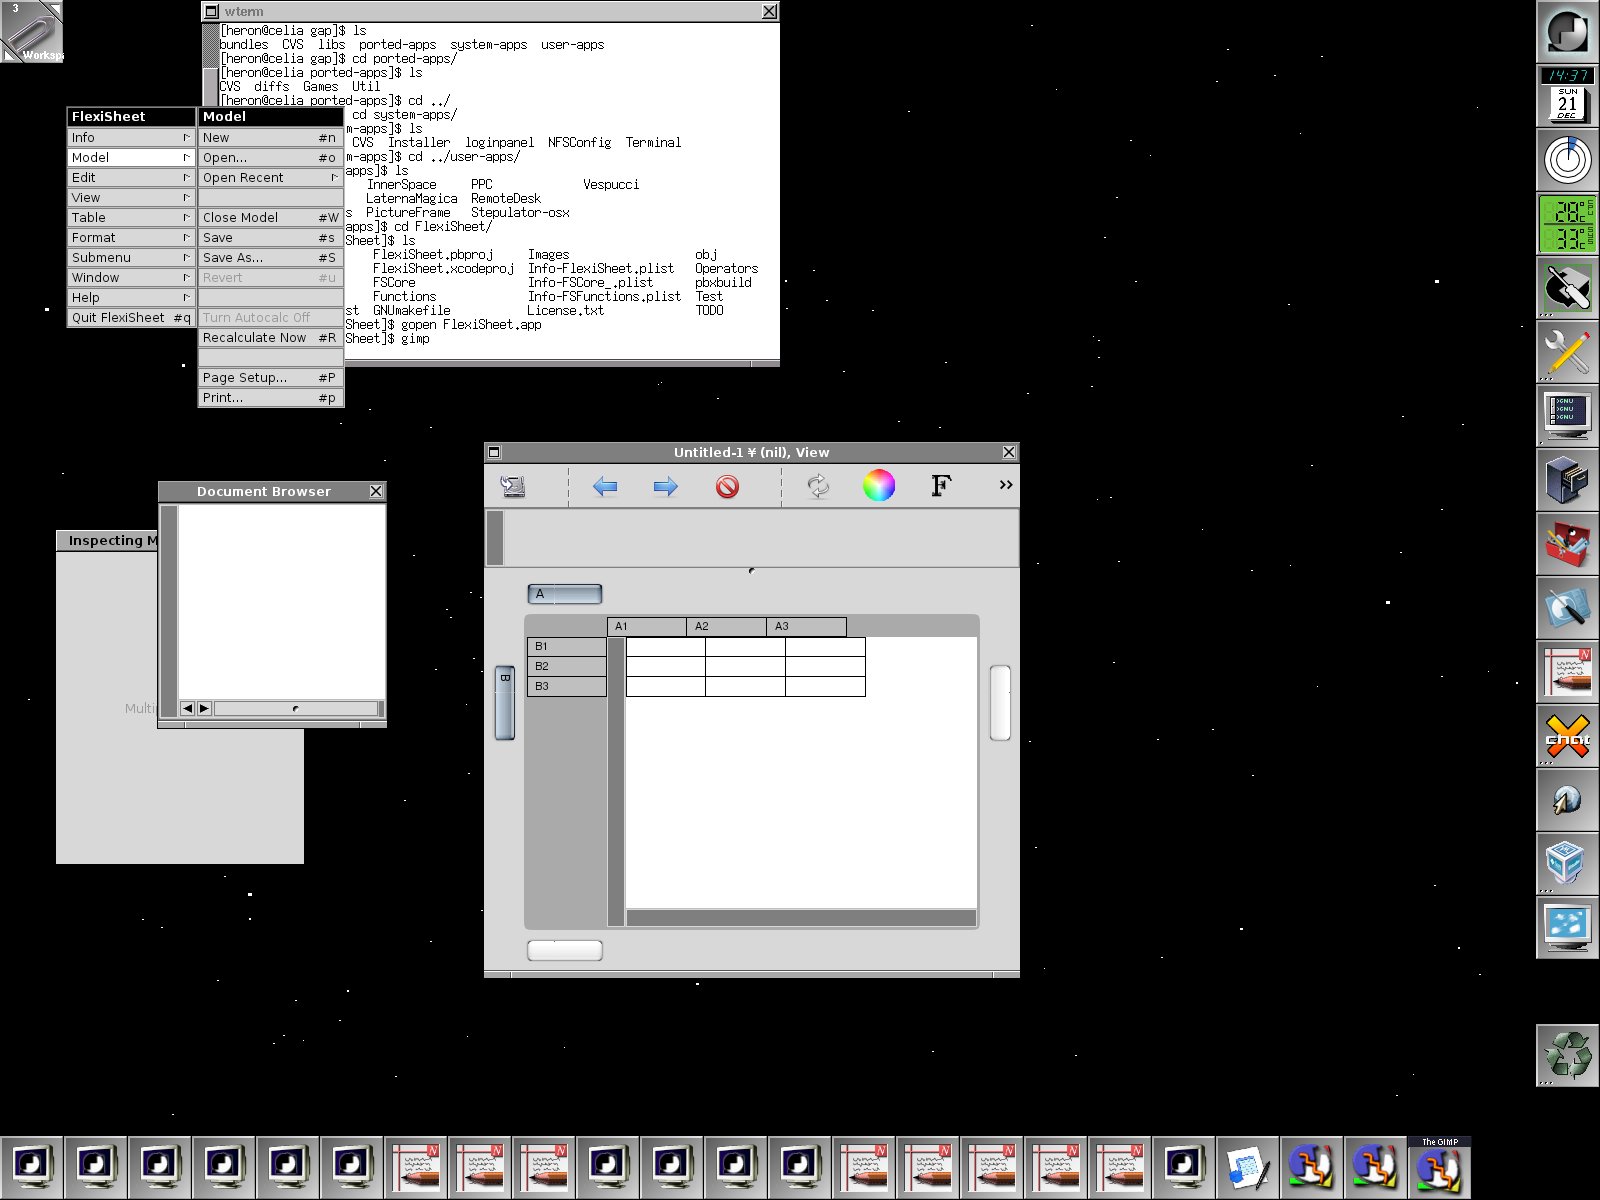Launch xchat from the dock
This screenshot has height=1200, width=1600.
(1567, 737)
